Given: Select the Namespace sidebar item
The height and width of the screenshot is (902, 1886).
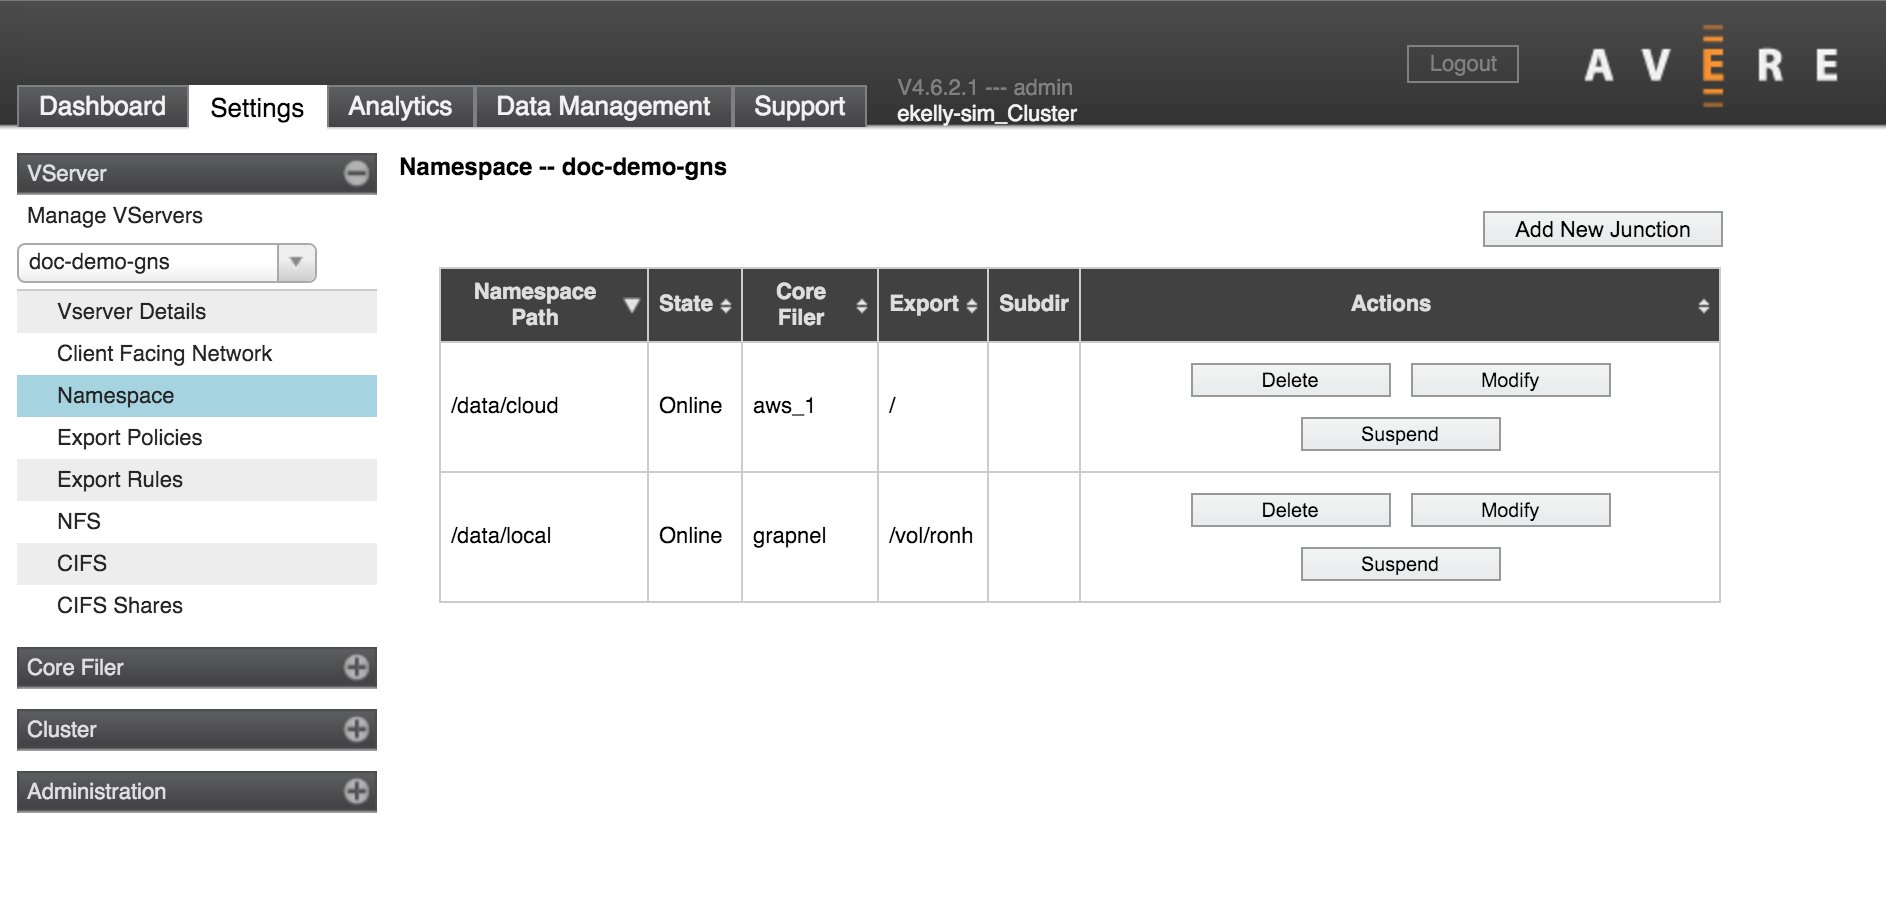Looking at the screenshot, I should tap(197, 396).
